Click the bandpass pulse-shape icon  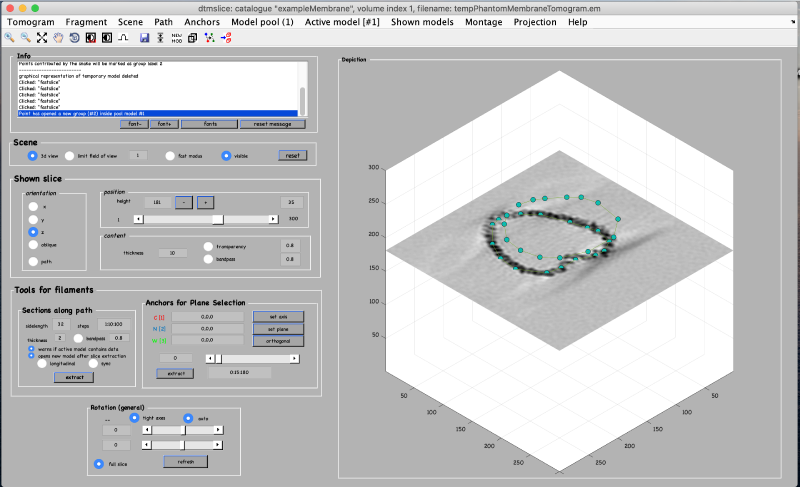click(x=123, y=37)
